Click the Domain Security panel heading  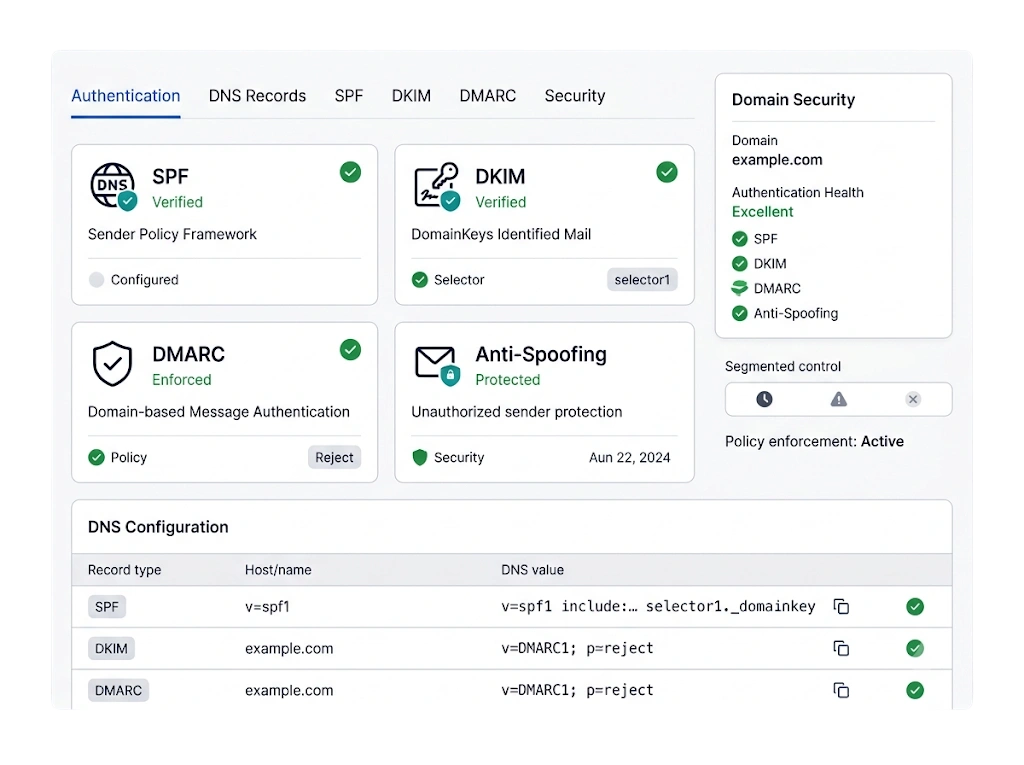pos(793,99)
